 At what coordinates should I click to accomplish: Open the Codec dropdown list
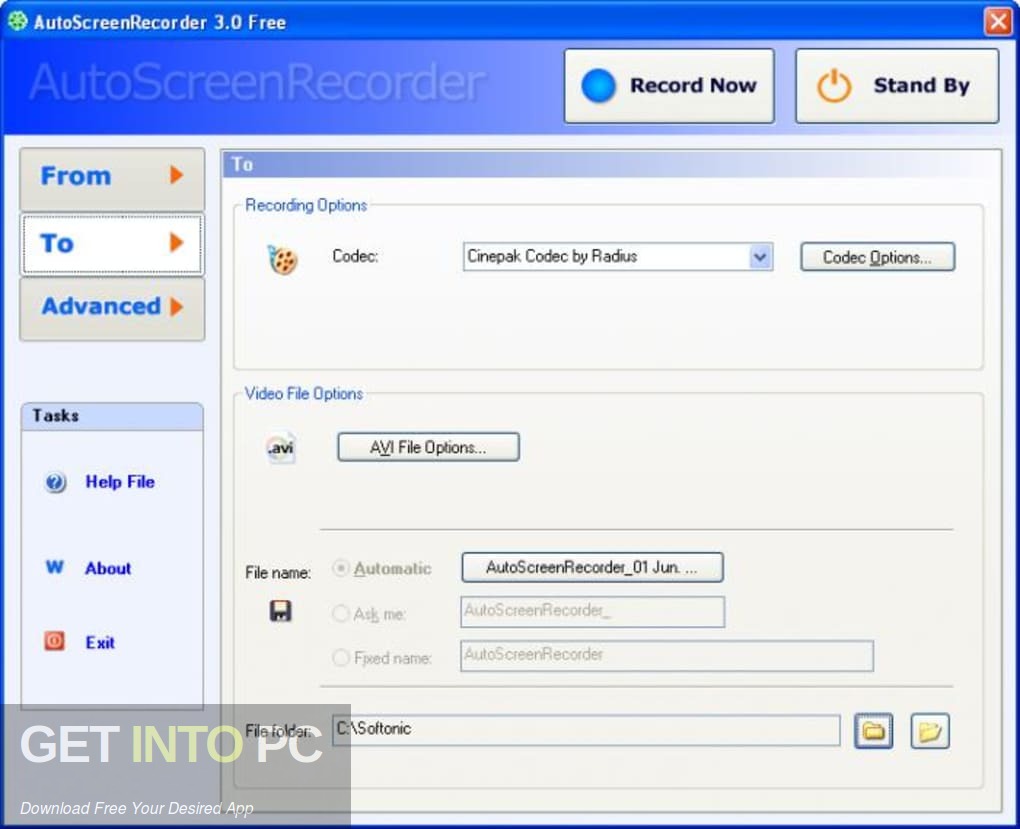760,256
